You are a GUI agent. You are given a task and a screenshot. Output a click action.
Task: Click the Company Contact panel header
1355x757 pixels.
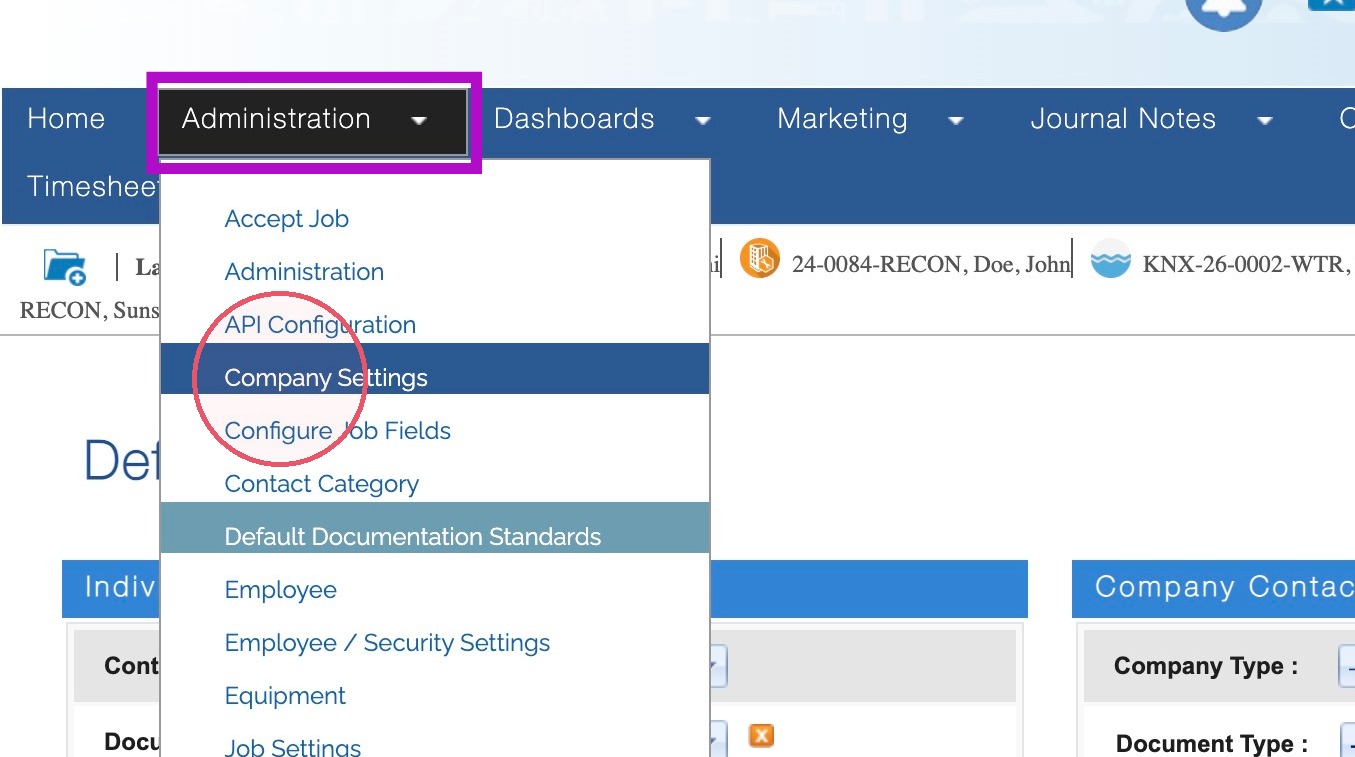tap(1213, 588)
